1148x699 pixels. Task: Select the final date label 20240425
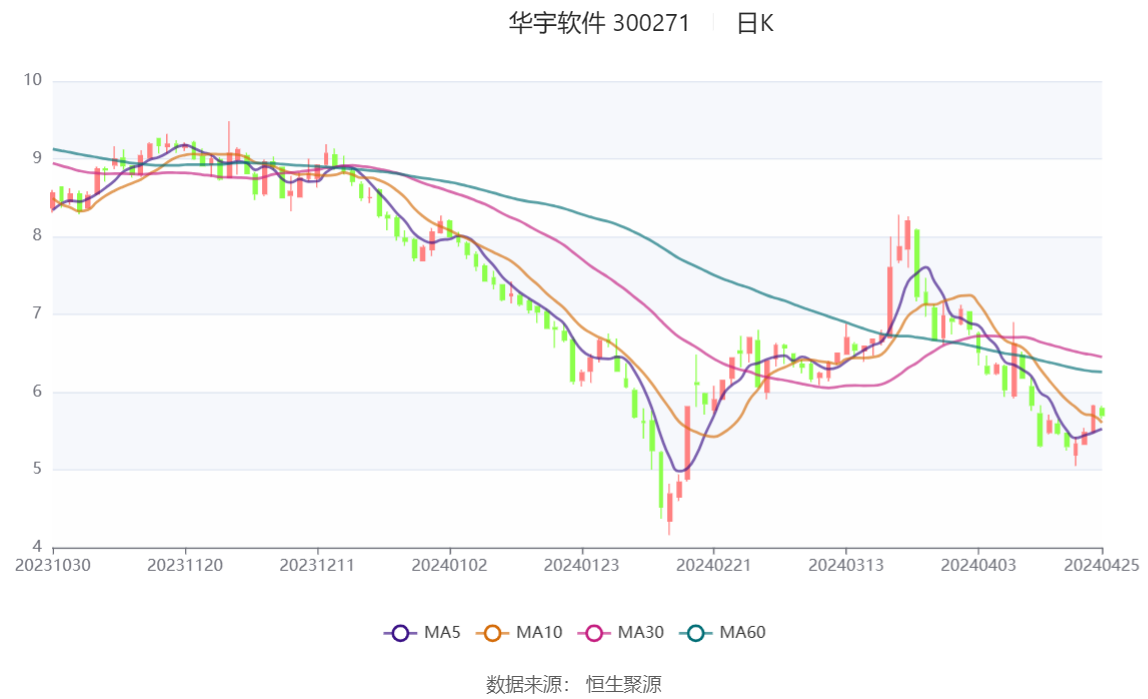pos(1101,565)
